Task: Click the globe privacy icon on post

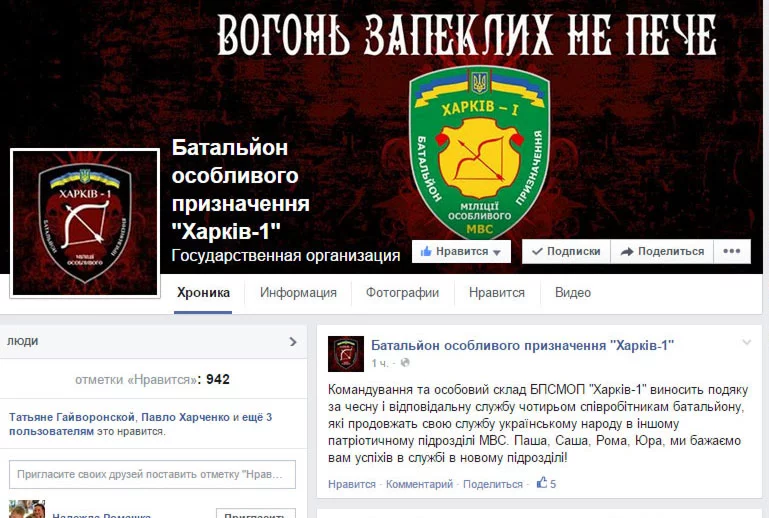Action: 405,363
